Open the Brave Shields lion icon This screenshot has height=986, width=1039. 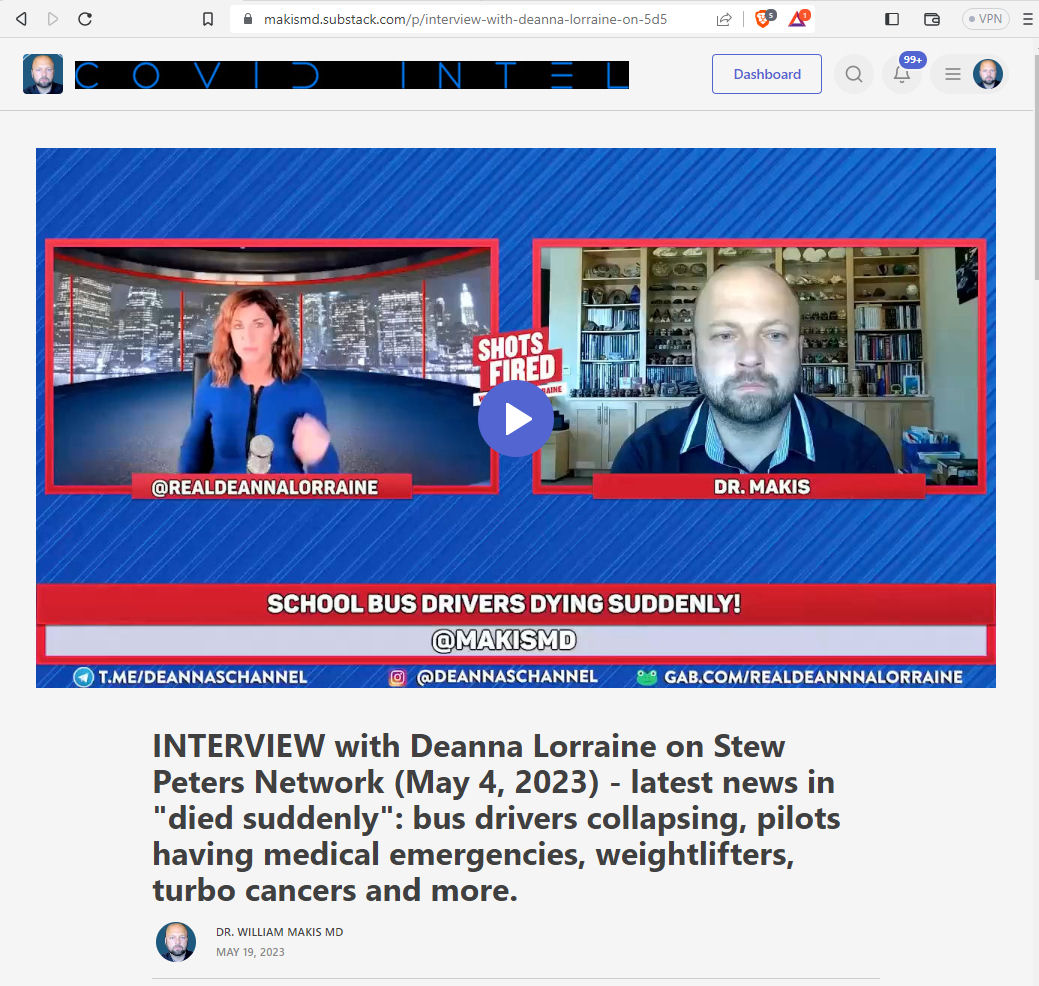click(765, 19)
